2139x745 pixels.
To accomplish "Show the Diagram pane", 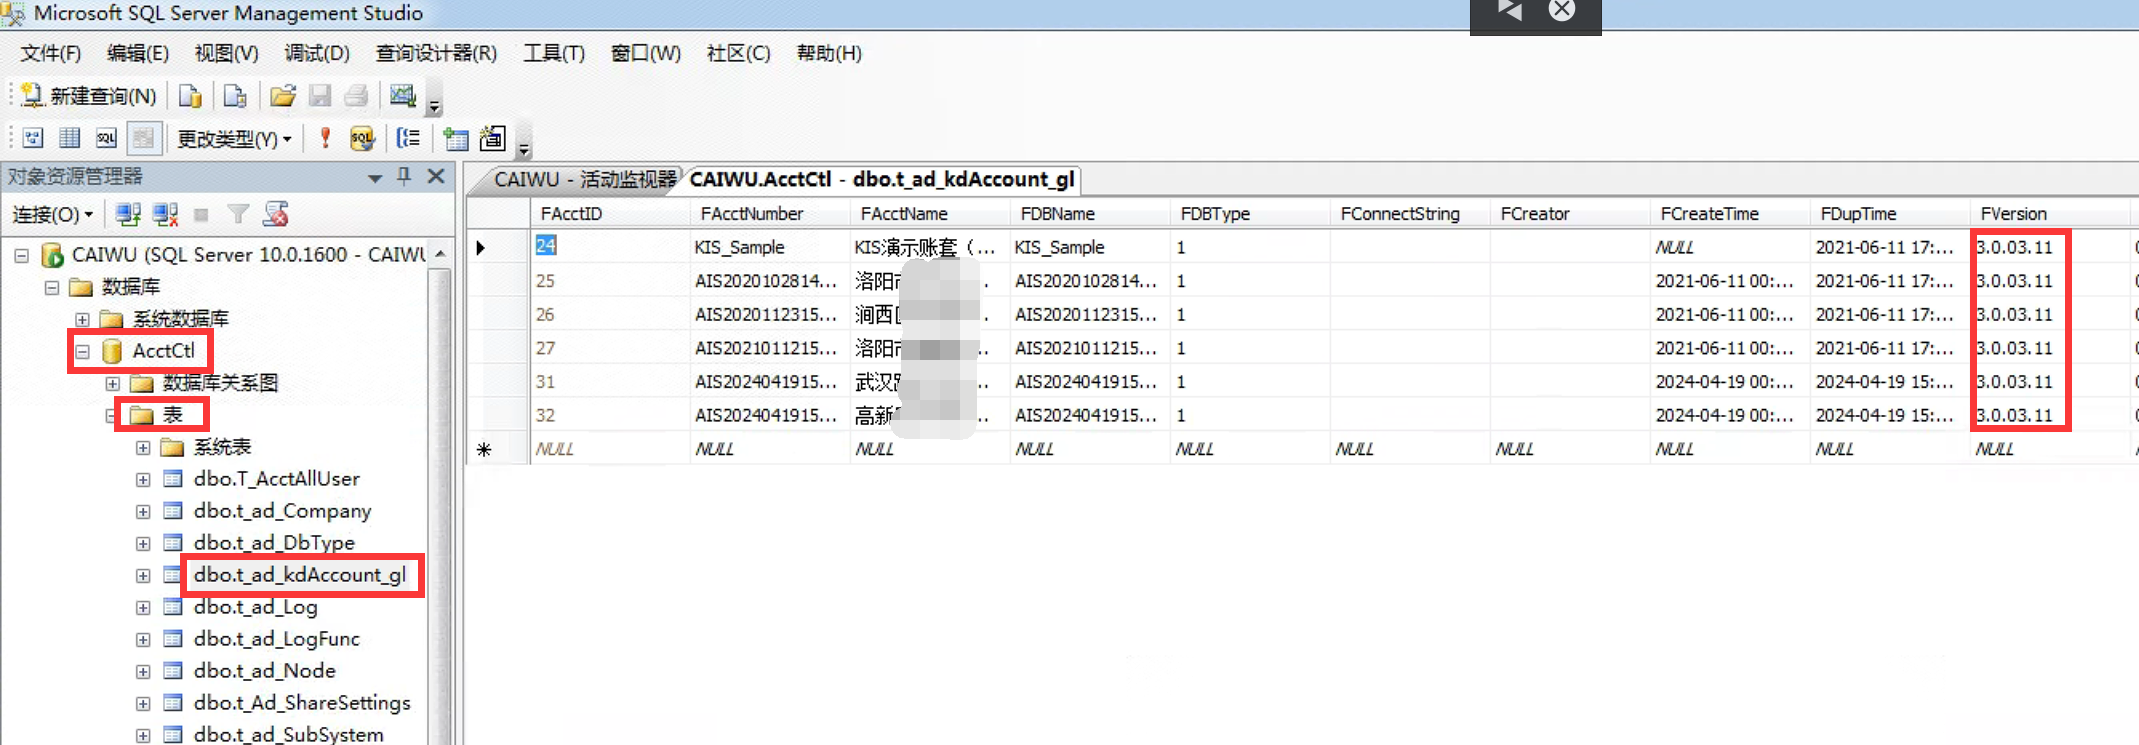I will click(x=33, y=138).
